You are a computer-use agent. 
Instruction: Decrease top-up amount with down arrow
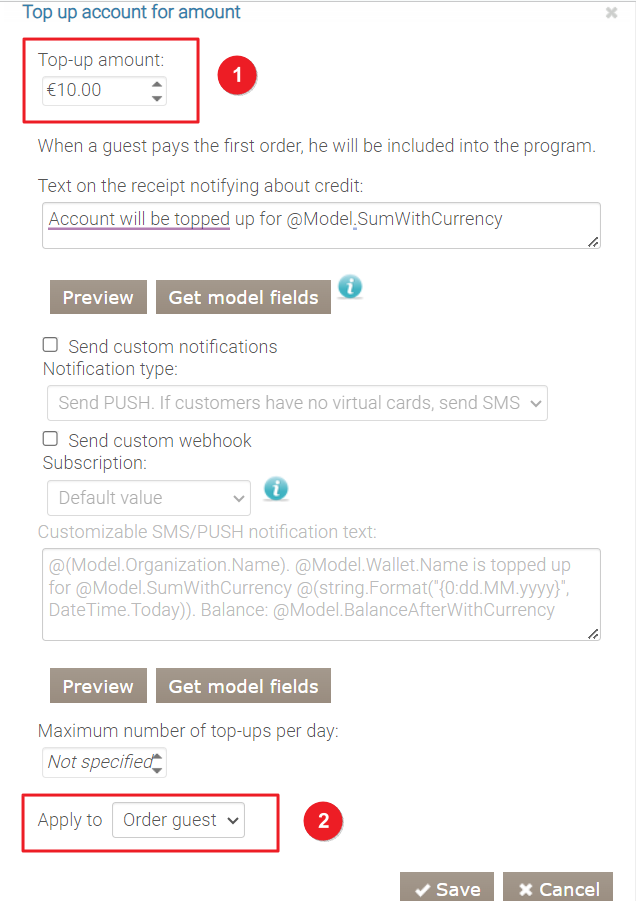tap(157, 98)
